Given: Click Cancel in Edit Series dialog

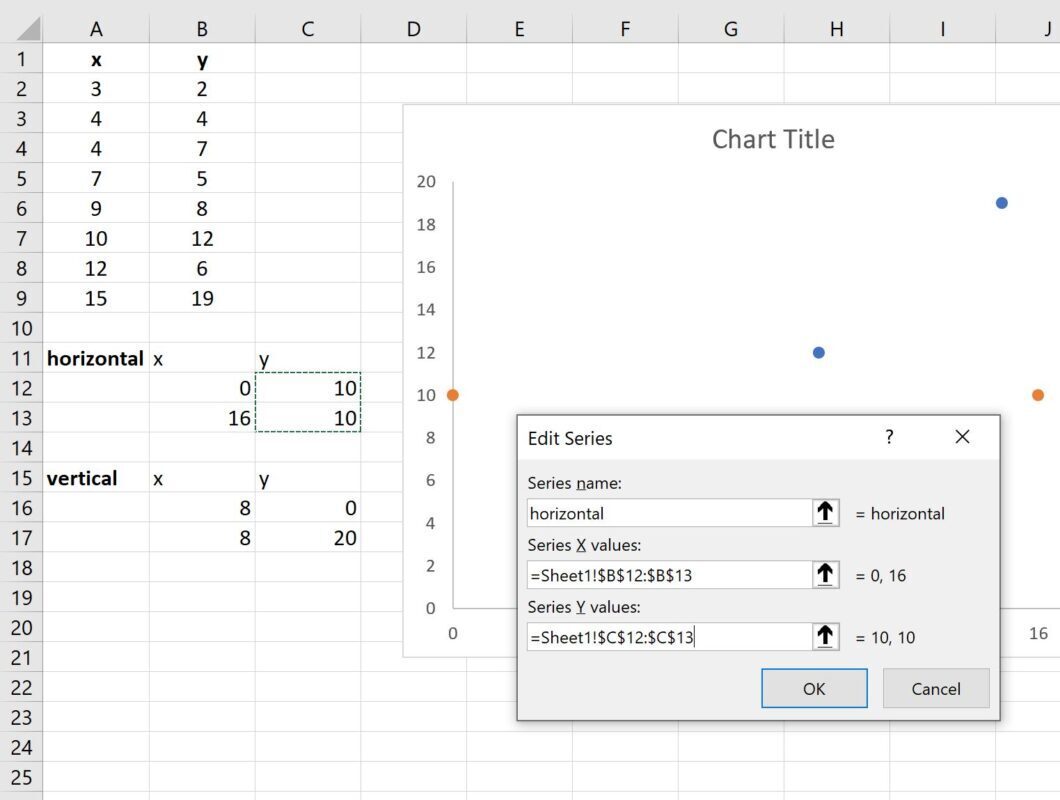Looking at the screenshot, I should (x=936, y=688).
